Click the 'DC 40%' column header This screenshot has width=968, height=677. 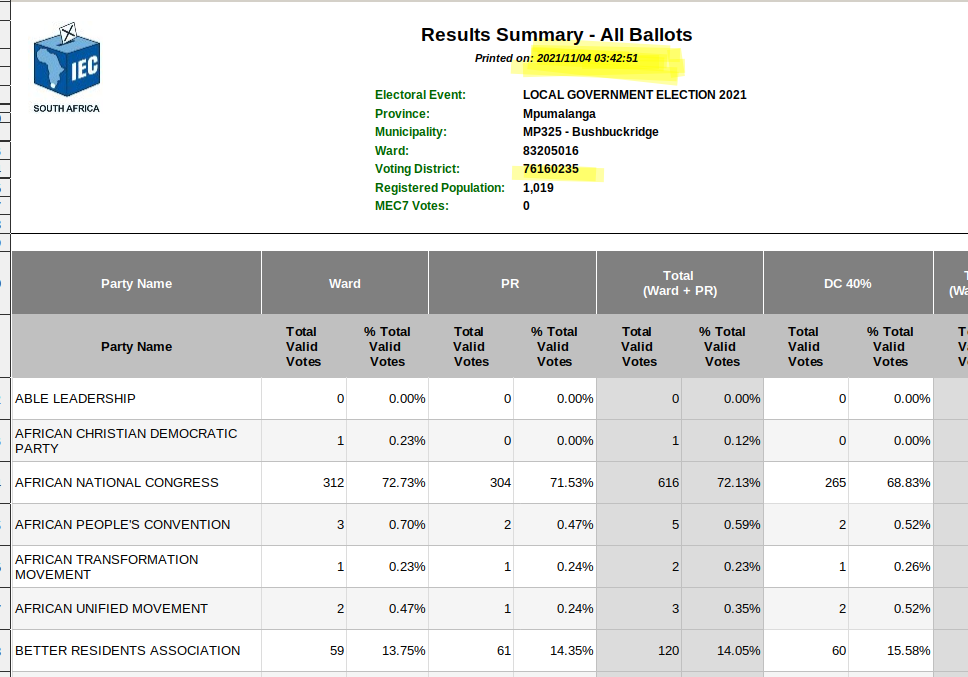pos(848,283)
